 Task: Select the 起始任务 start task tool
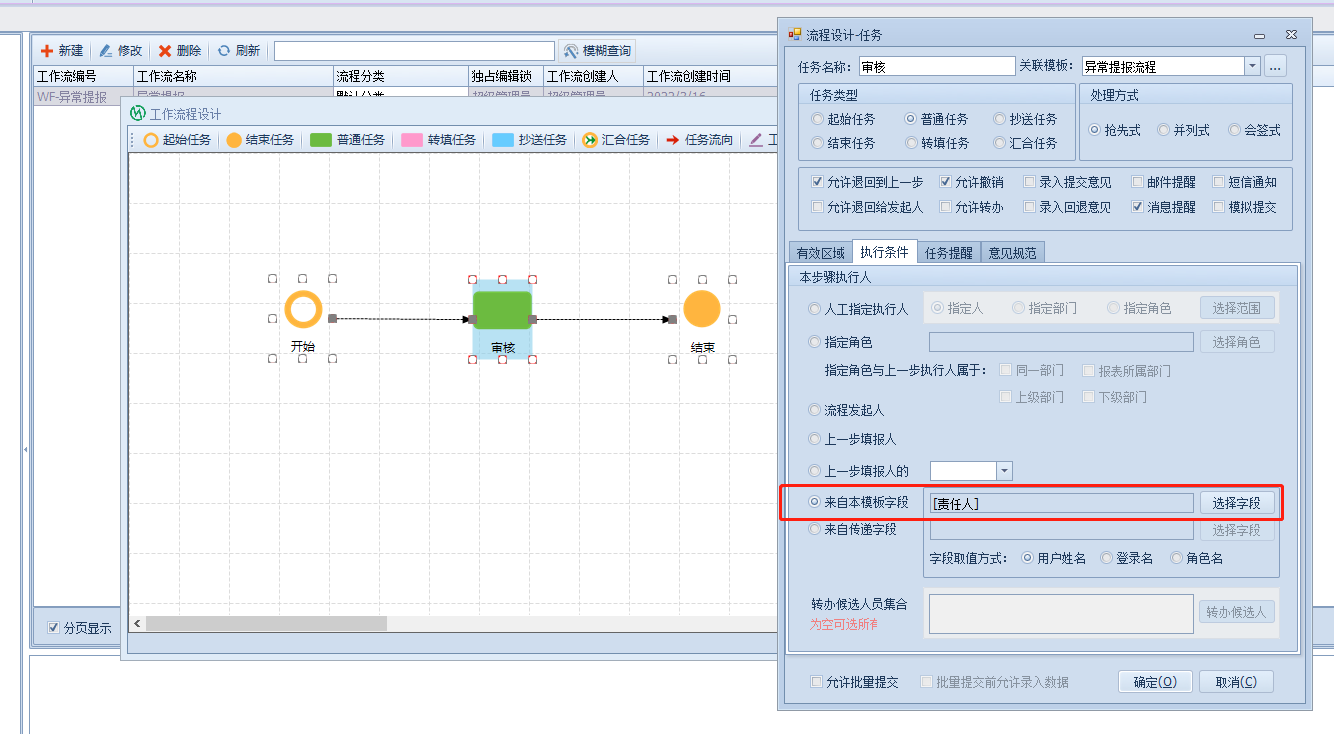pos(151,140)
